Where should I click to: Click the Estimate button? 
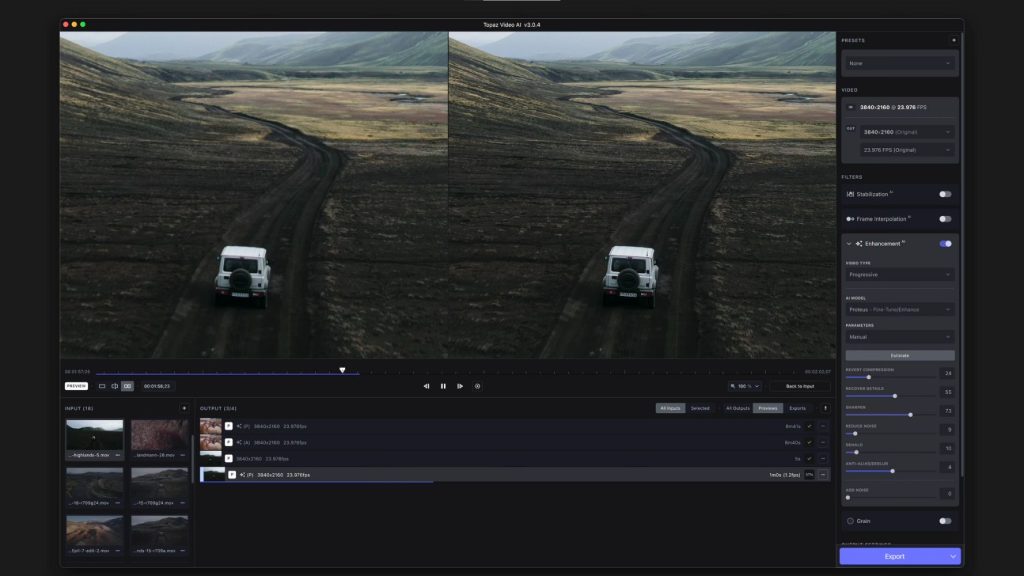coord(900,356)
